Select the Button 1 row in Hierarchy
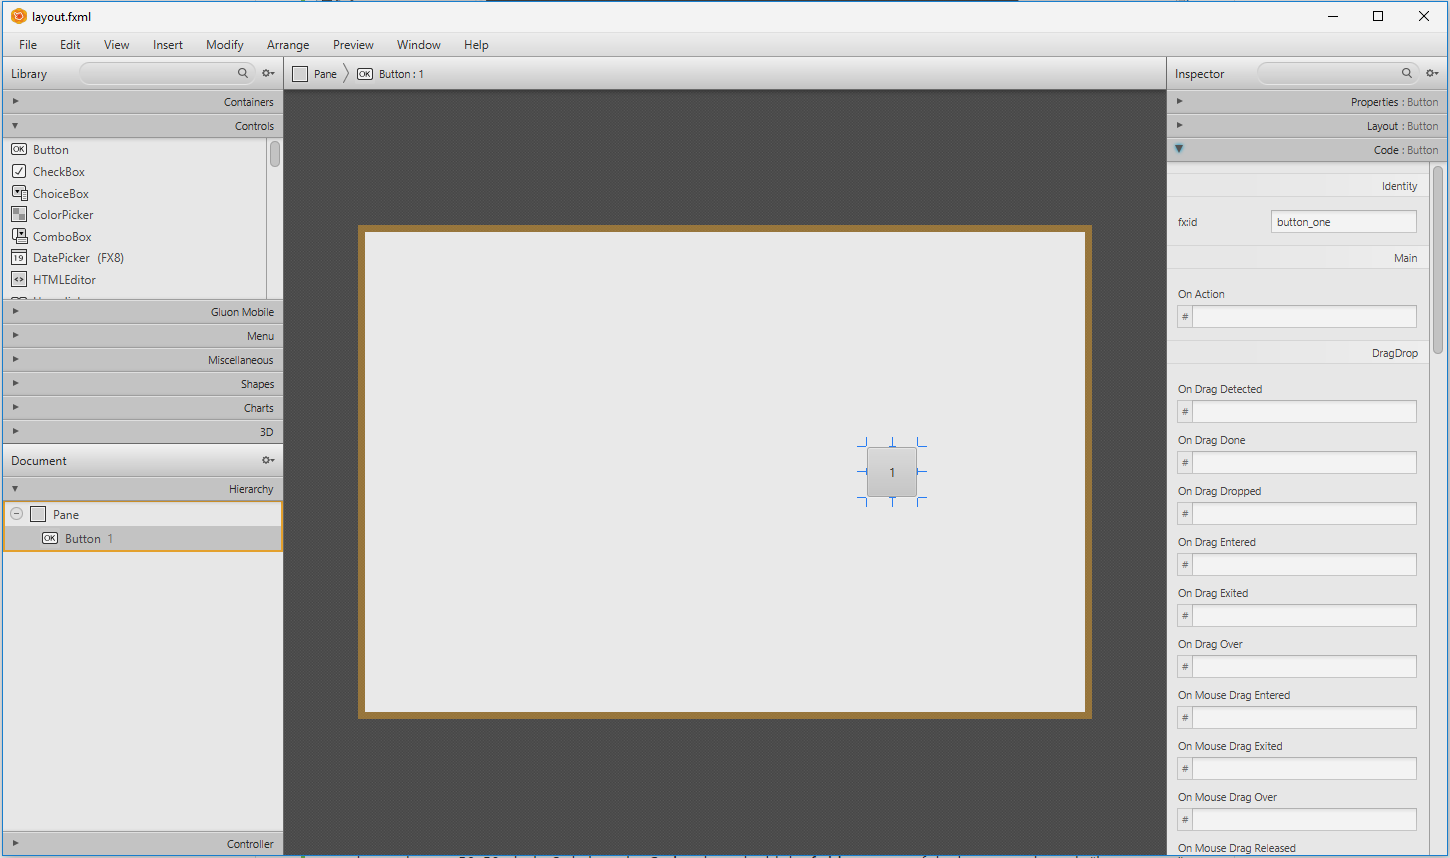This screenshot has width=1450, height=858. (143, 538)
